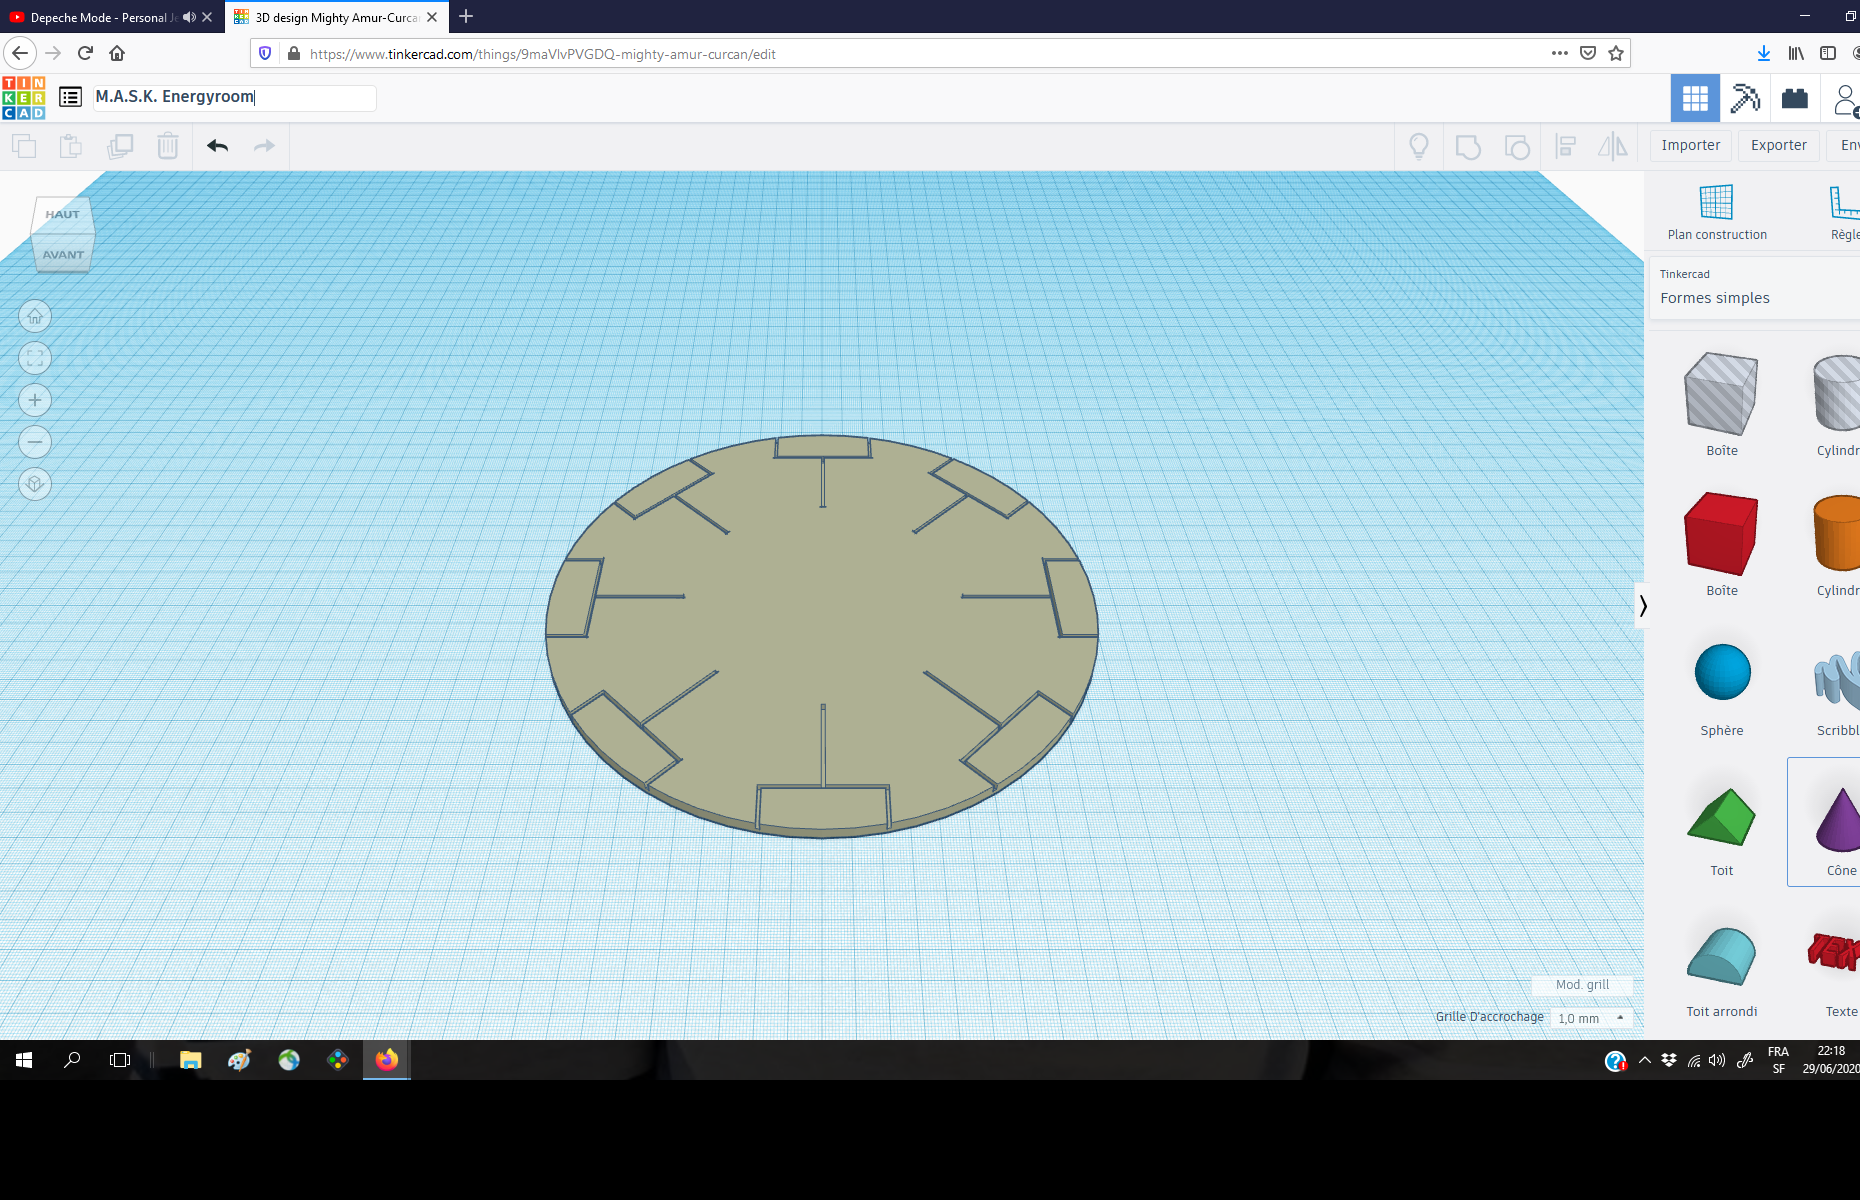Click the Exporter button
This screenshot has height=1200, width=1860.
point(1779,146)
